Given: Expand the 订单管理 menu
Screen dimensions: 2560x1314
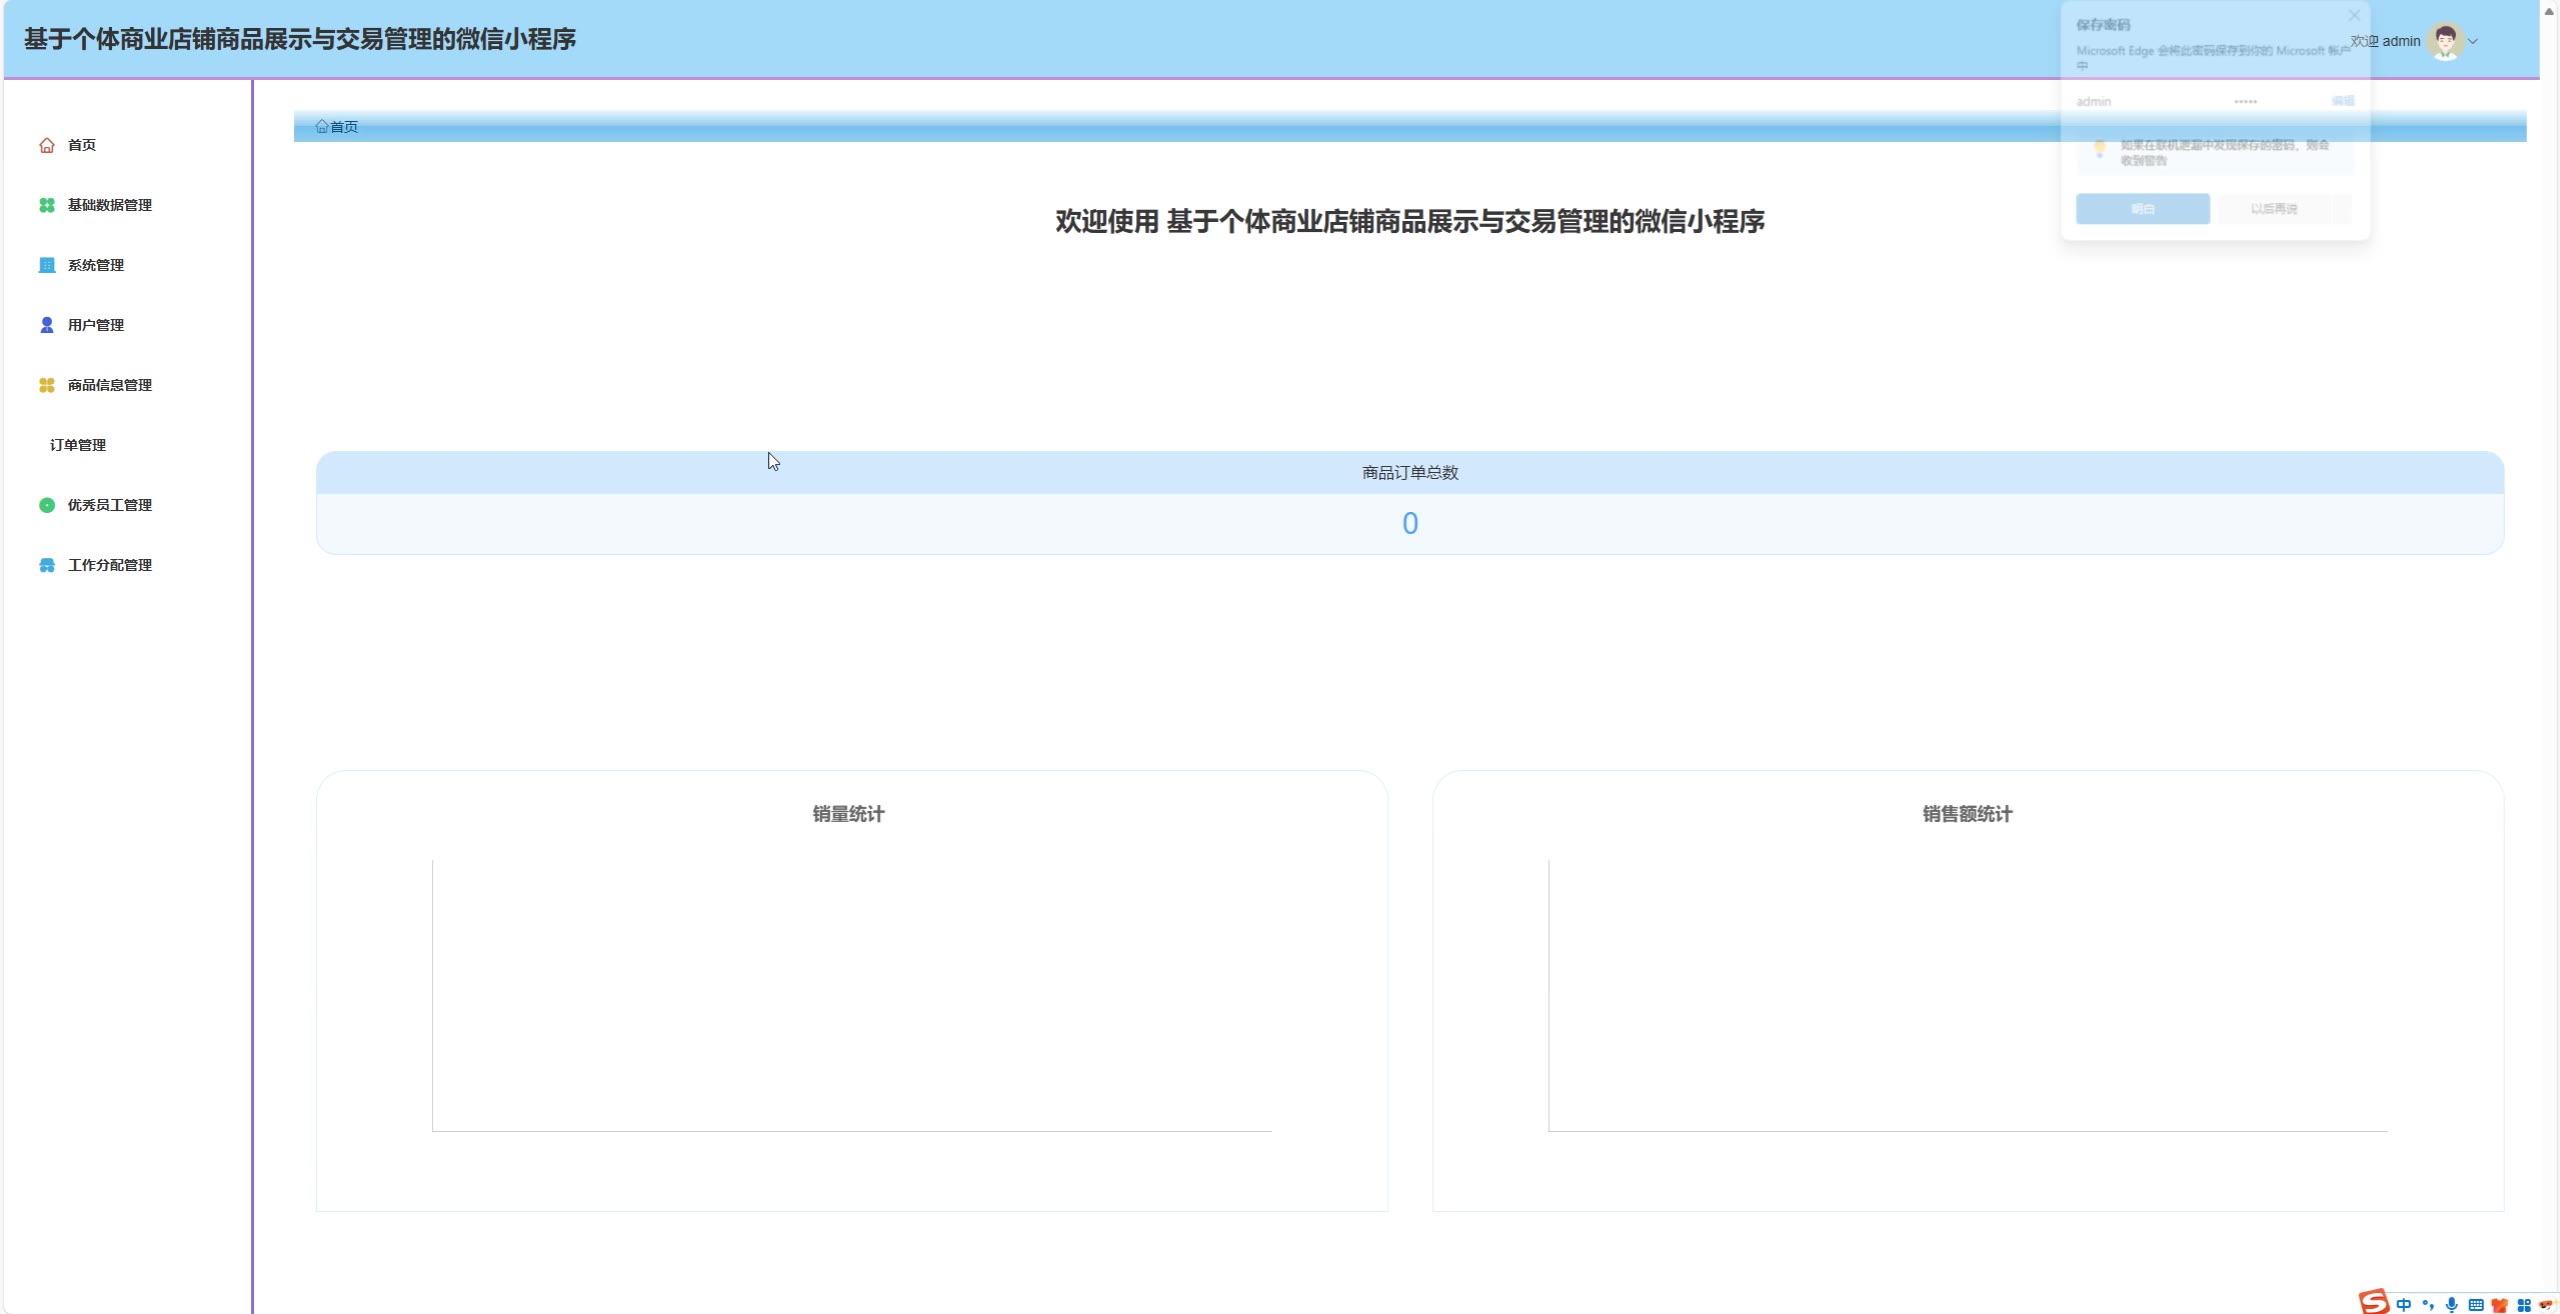Looking at the screenshot, I should click(78, 445).
